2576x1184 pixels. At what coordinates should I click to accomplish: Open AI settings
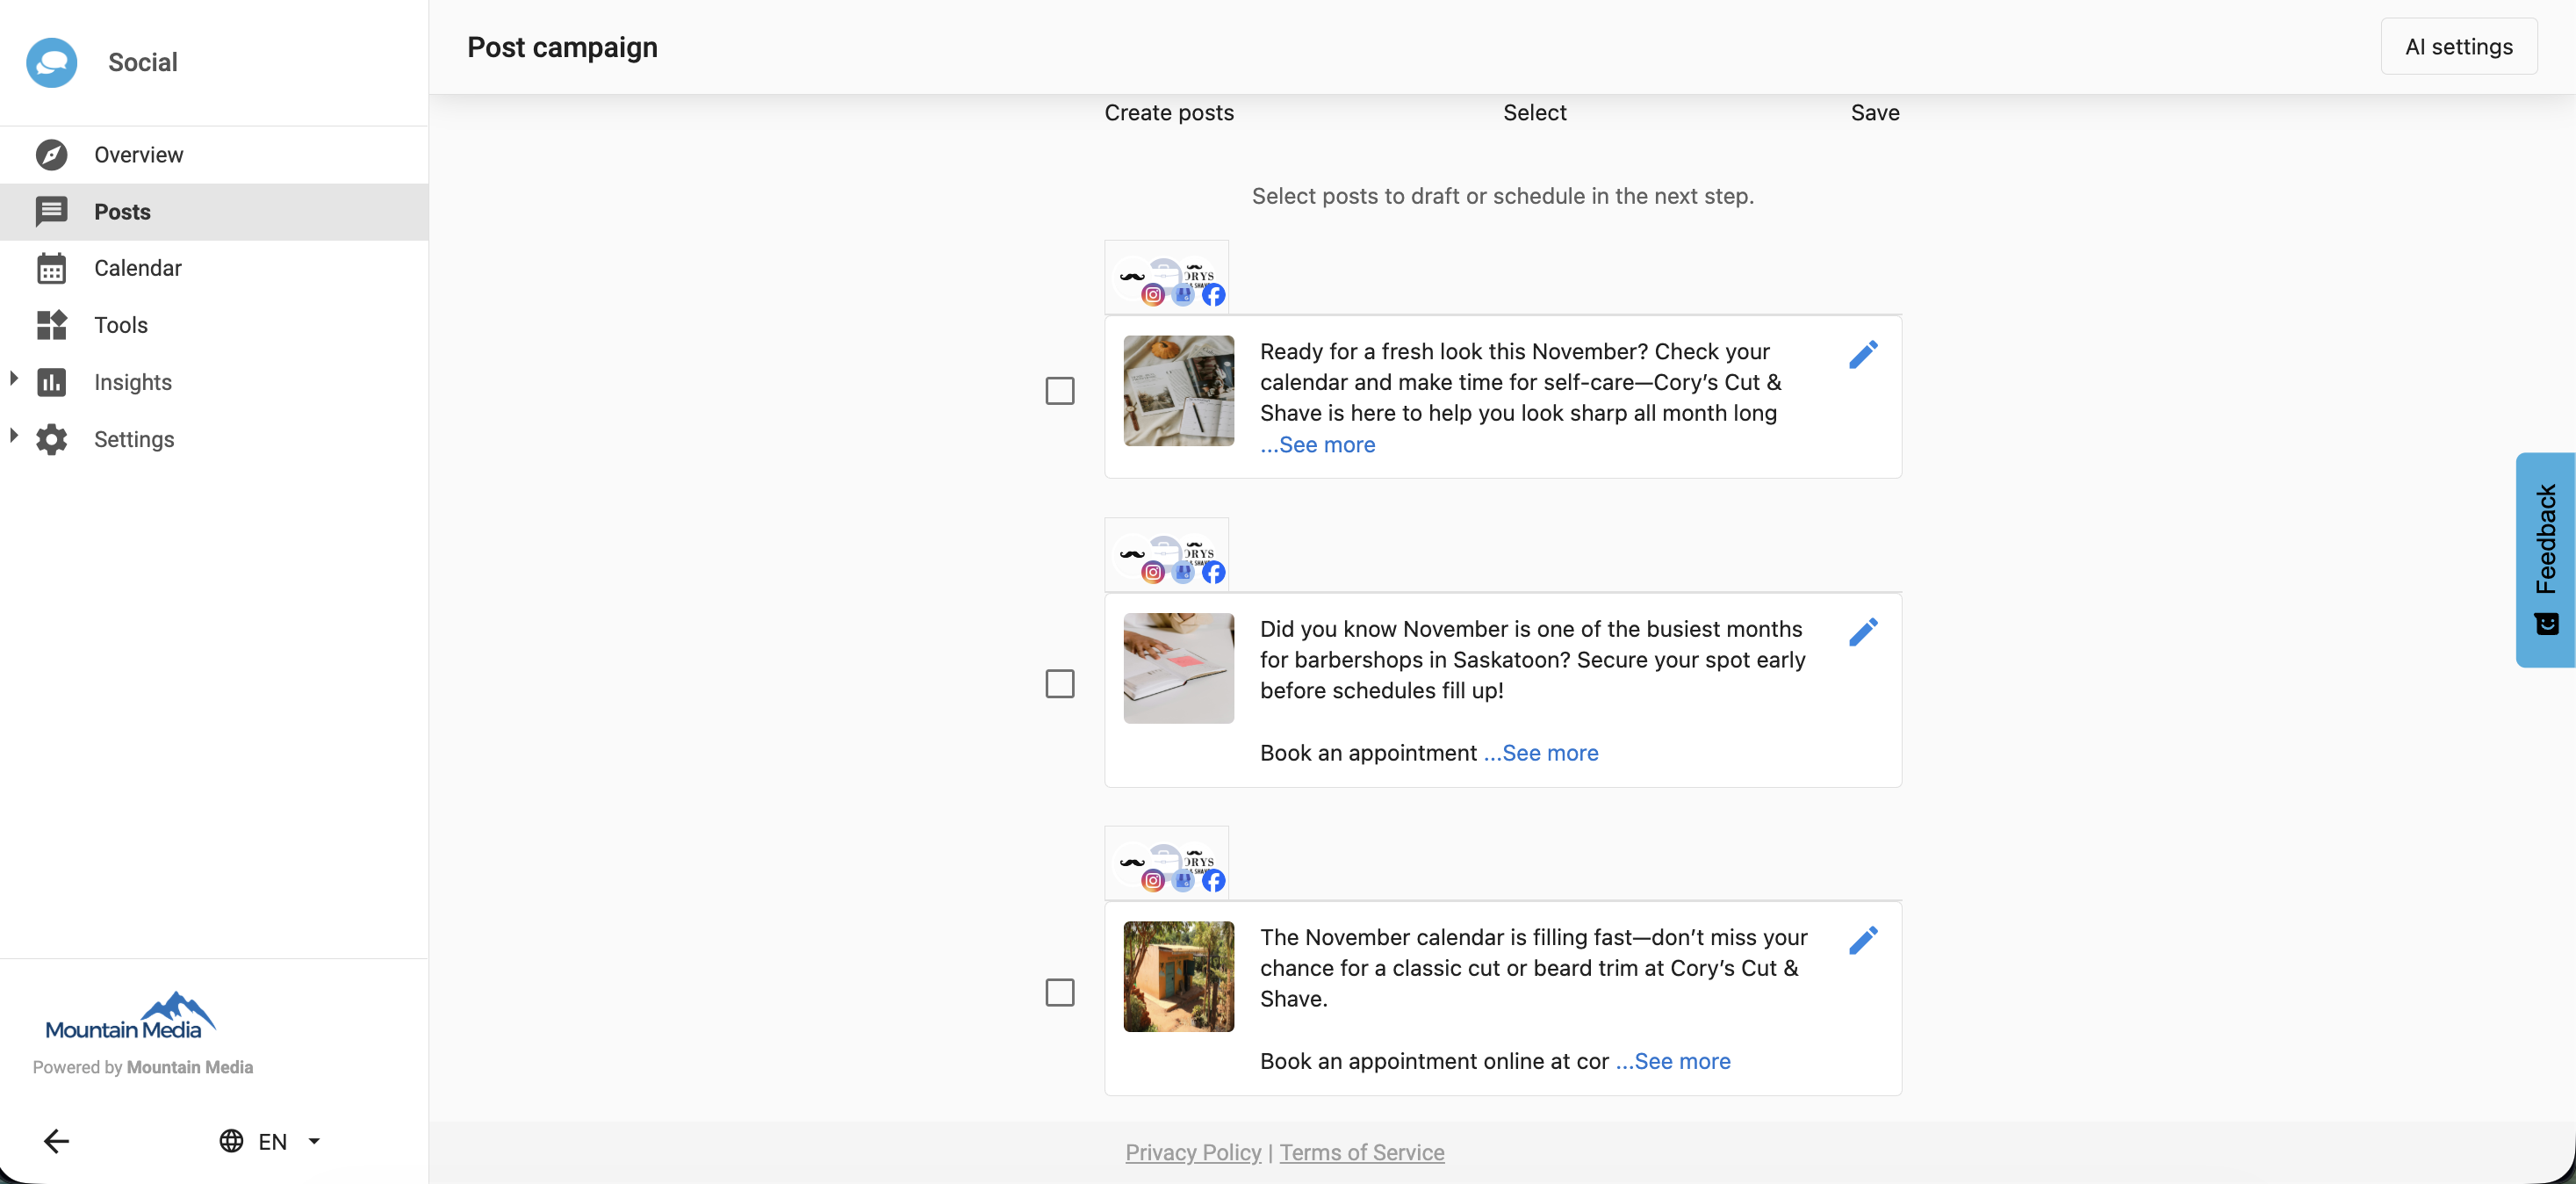tap(2460, 46)
